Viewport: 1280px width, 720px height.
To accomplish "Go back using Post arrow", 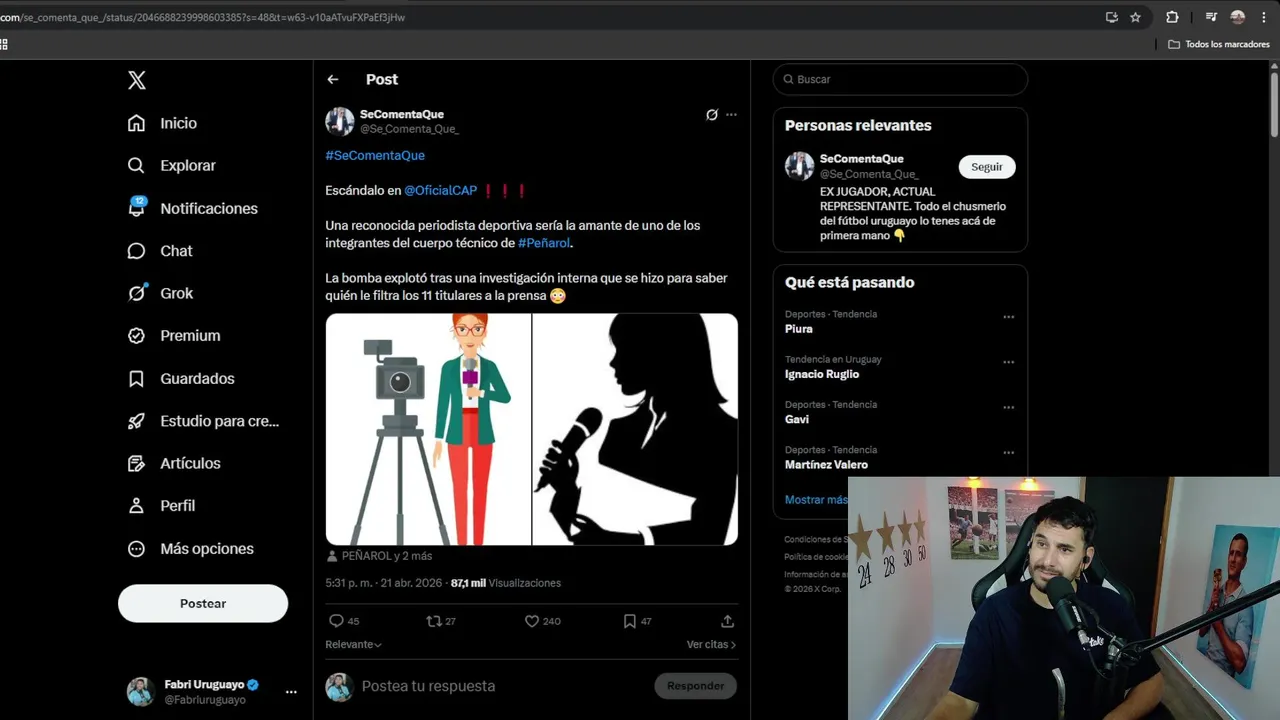I will coord(333,79).
